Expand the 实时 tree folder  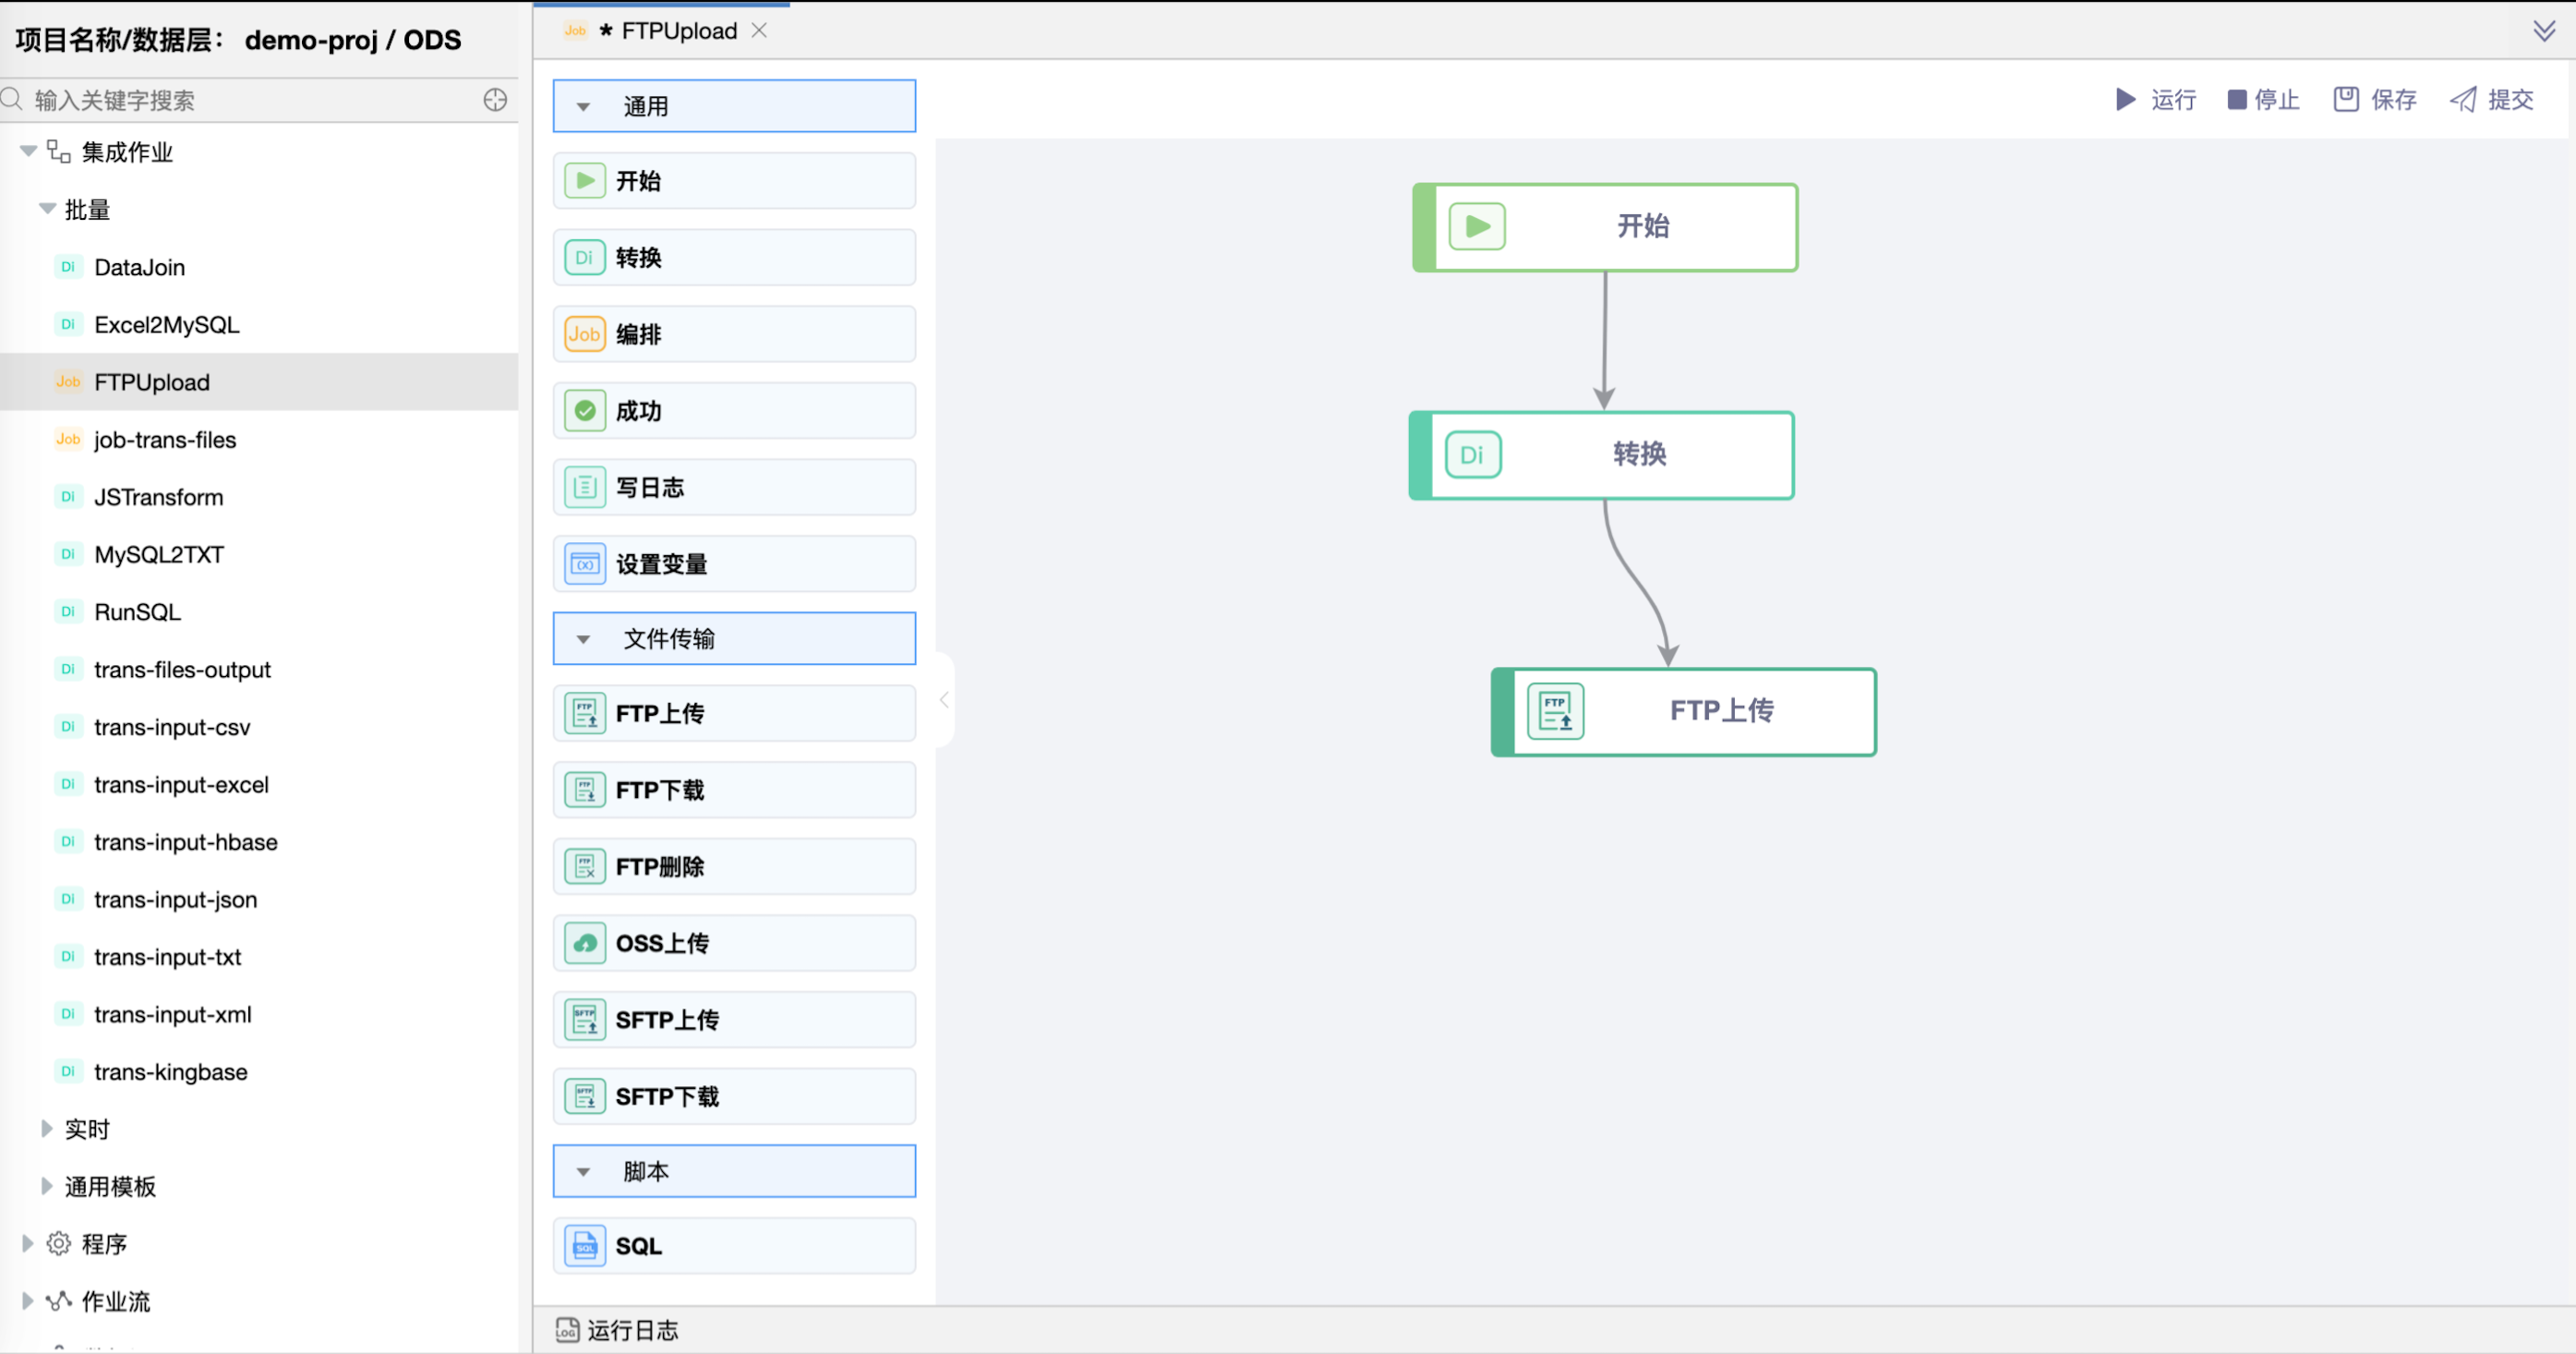pyautogui.click(x=46, y=1129)
